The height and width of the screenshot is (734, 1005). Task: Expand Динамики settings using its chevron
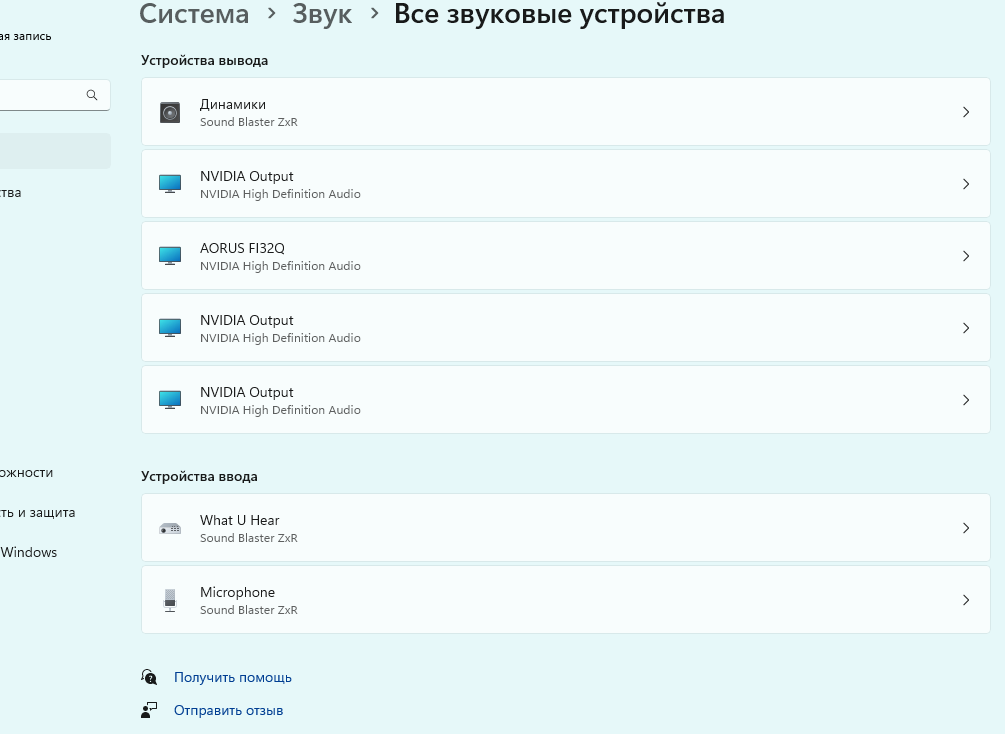[x=966, y=112]
